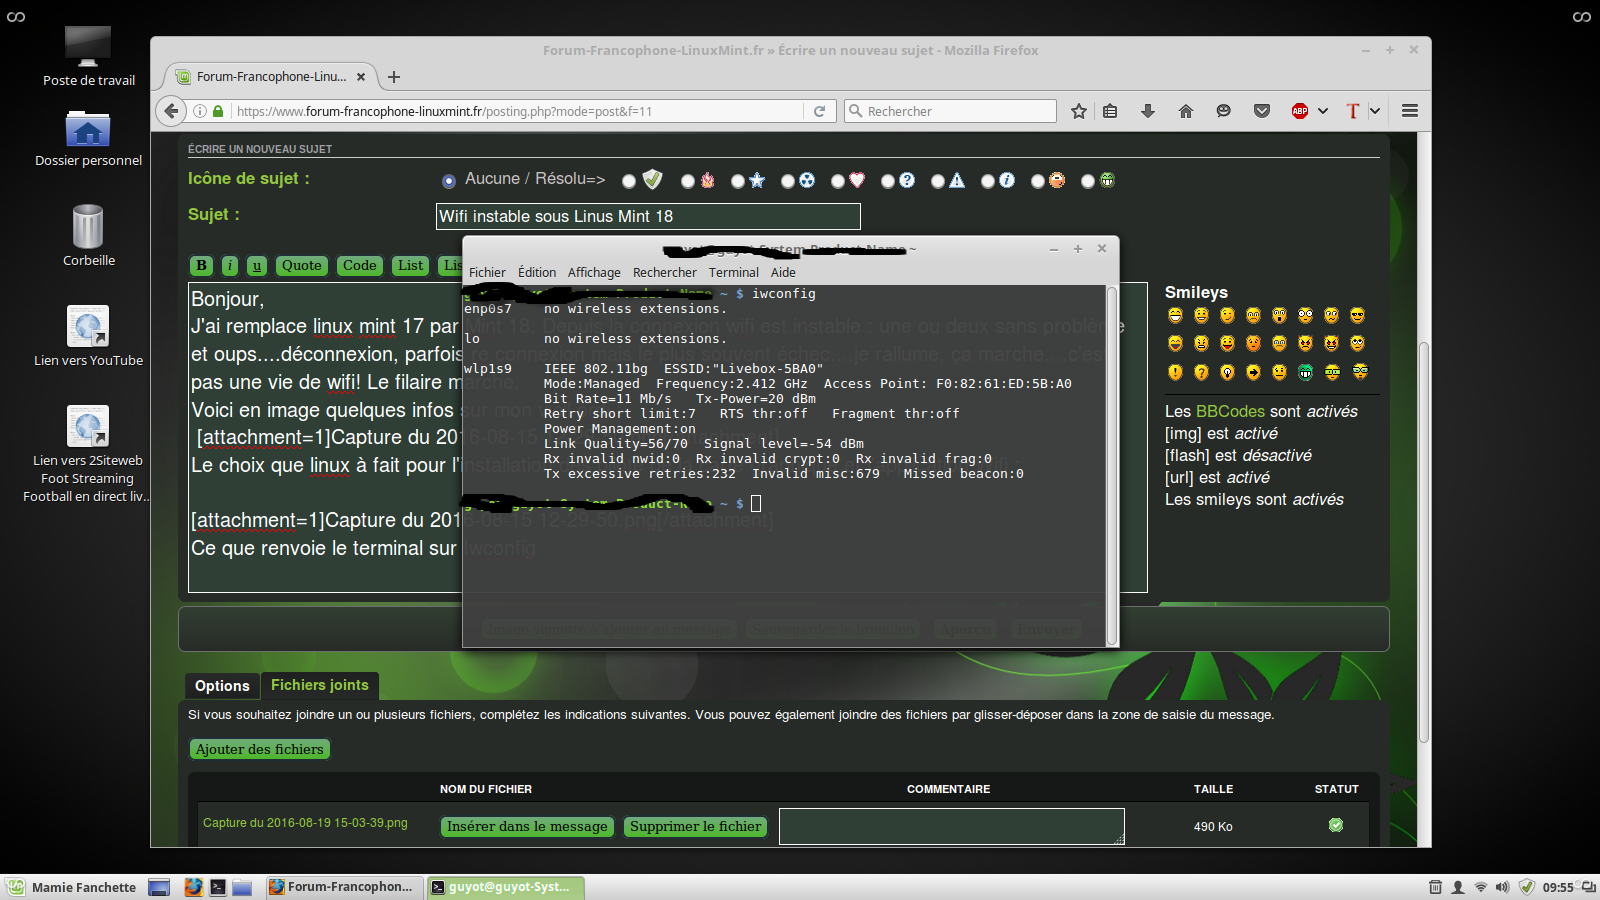The image size is (1600, 900).
Task: Select the heart topic icon radio
Action: (838, 181)
